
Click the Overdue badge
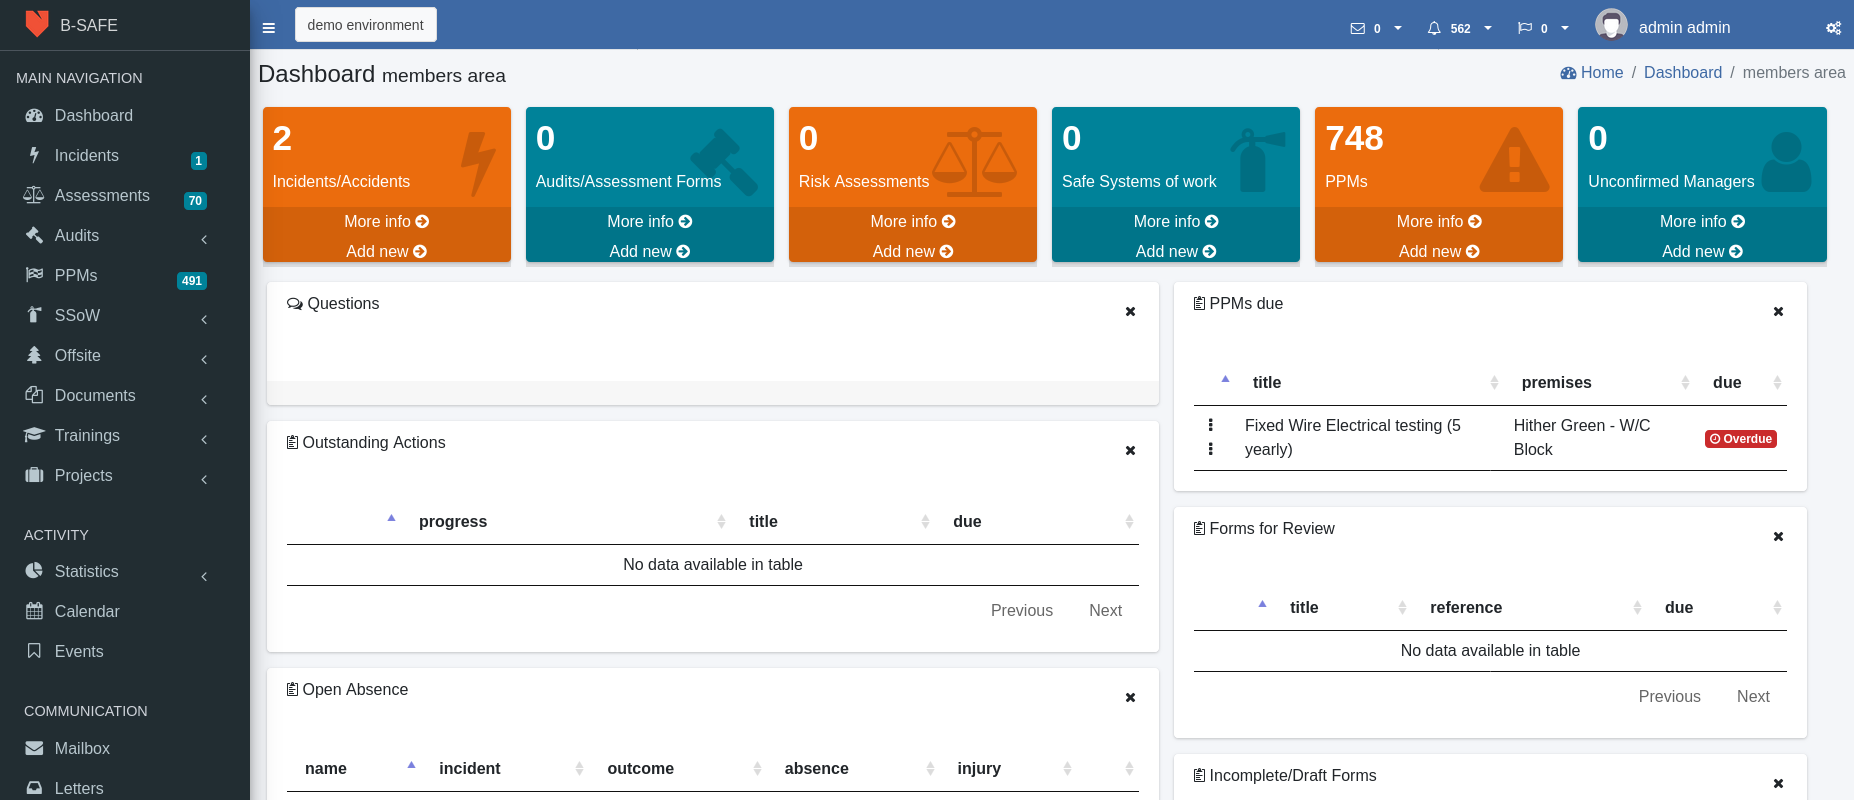click(x=1741, y=438)
